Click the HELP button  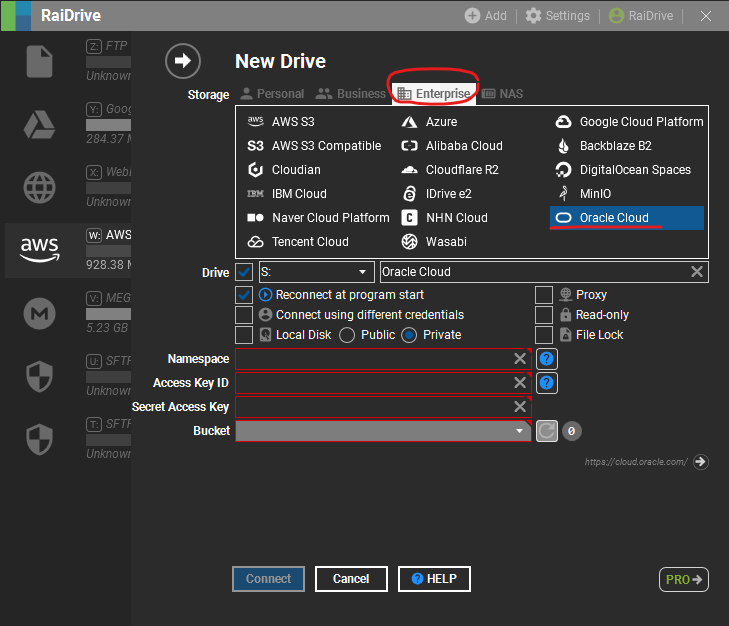coord(434,579)
